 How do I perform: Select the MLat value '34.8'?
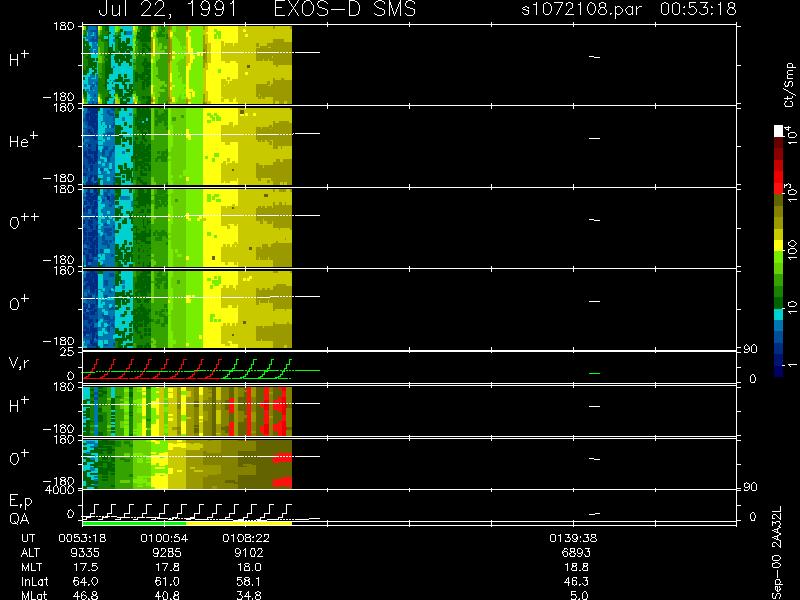[x=249, y=595]
